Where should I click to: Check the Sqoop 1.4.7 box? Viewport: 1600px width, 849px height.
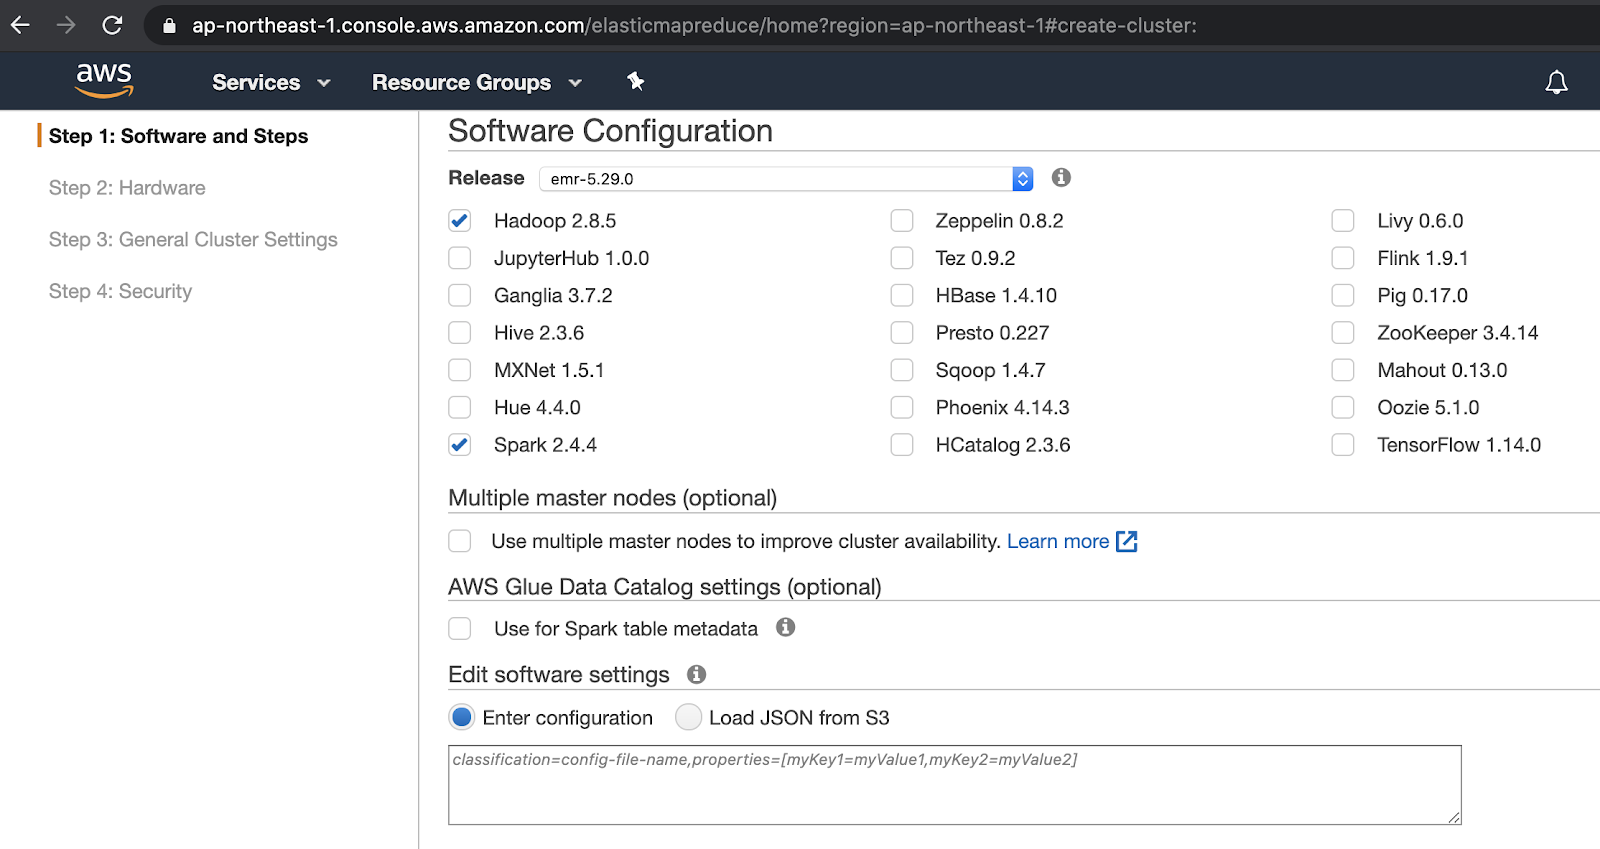click(x=902, y=370)
